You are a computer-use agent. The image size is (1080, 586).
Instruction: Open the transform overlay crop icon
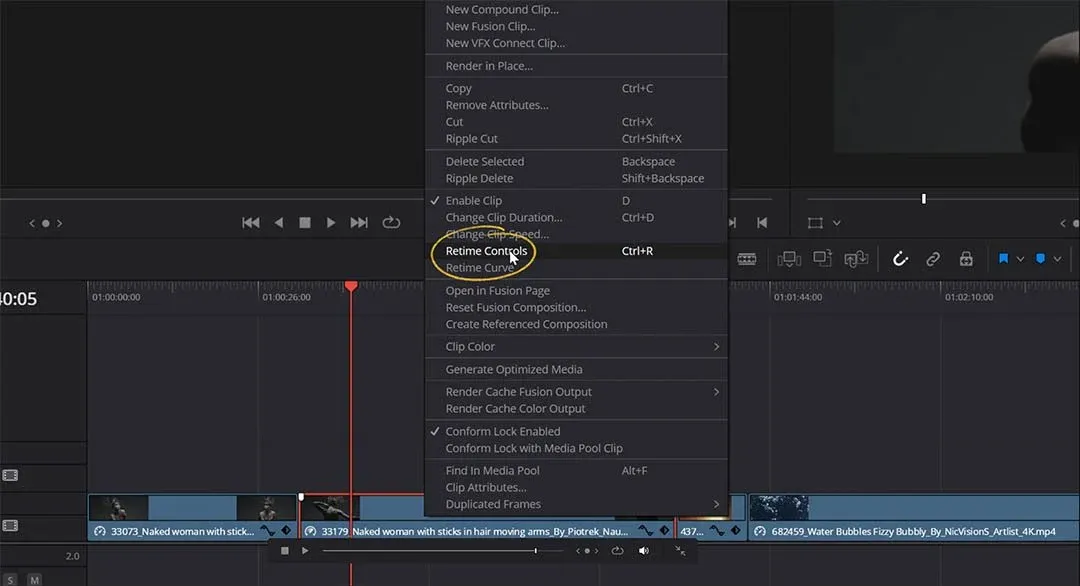815,222
